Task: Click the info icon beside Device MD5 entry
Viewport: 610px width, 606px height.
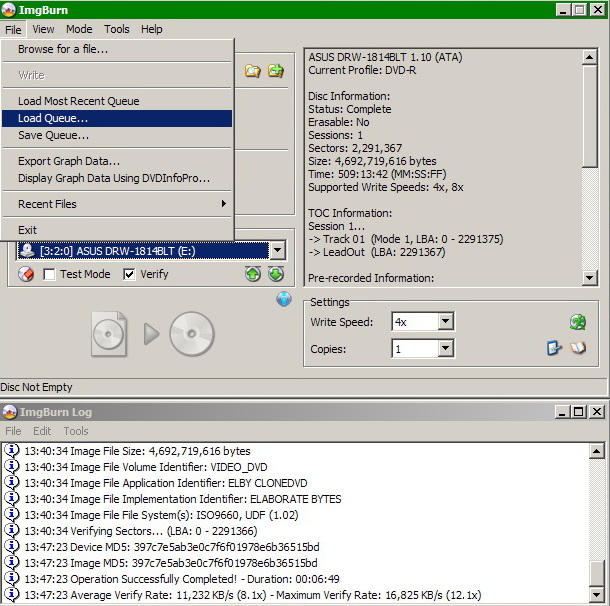Action: pos(12,546)
